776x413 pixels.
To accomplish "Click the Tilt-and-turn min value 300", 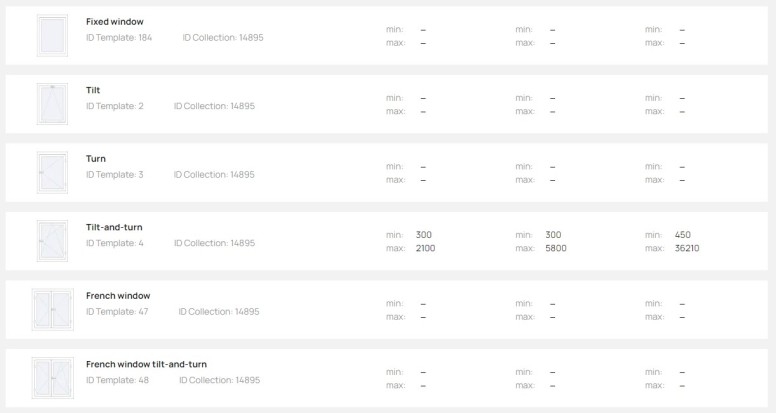I will 424,235.
